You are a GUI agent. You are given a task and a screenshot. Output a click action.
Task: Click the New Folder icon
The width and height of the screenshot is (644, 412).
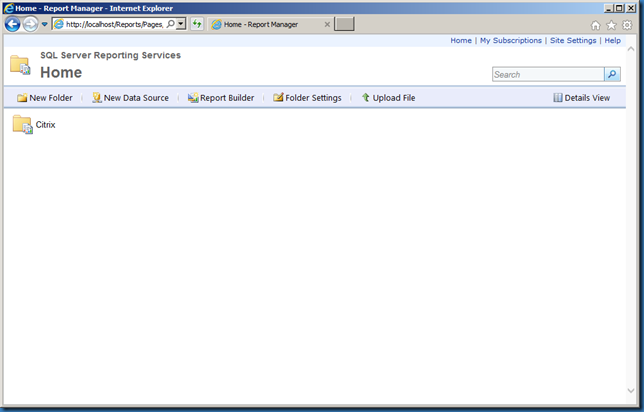pyautogui.click(x=22, y=98)
